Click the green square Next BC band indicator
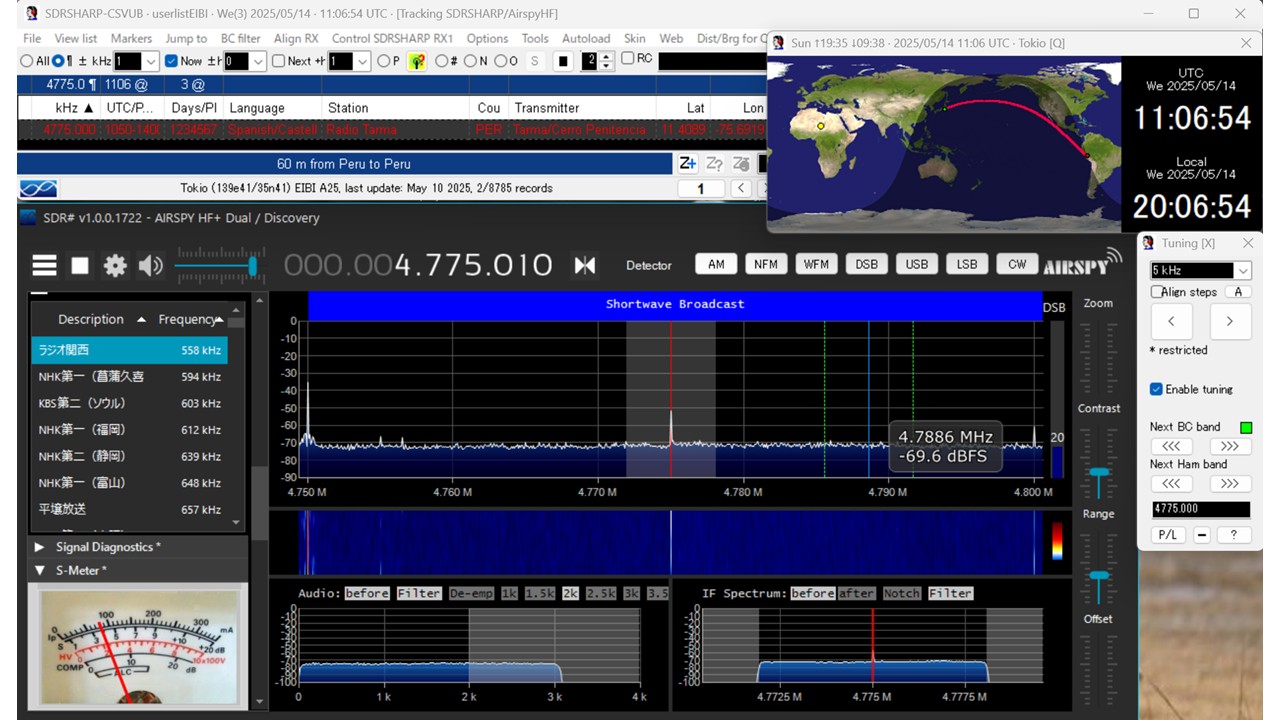 tap(1246, 427)
